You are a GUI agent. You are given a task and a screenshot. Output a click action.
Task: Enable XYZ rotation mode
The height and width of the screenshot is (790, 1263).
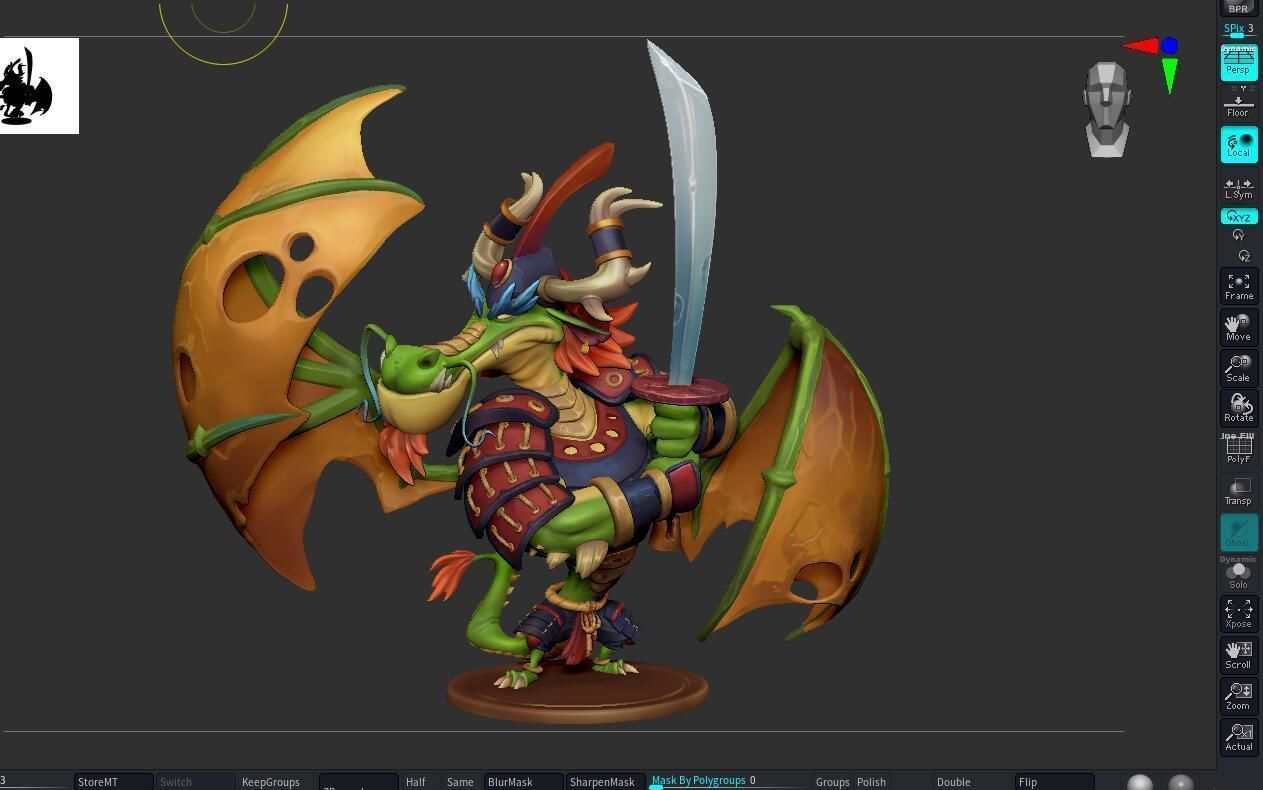[1238, 216]
